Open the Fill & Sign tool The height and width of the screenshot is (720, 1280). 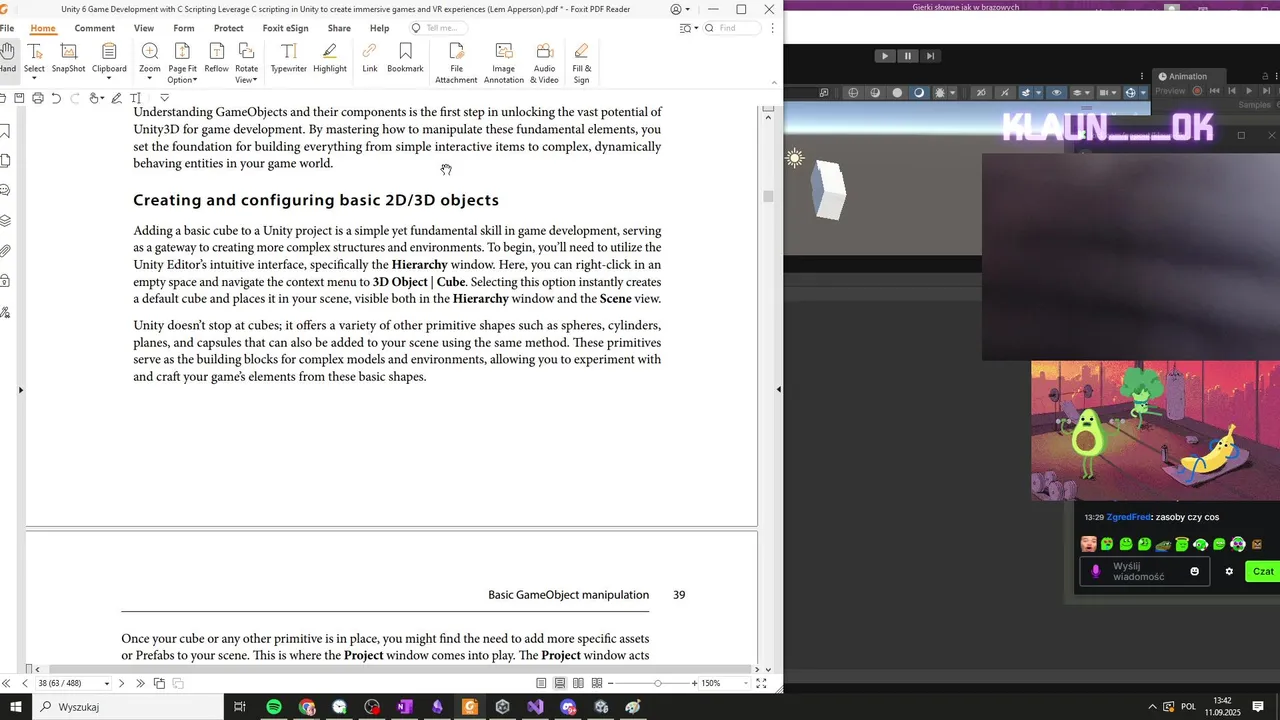pos(581,63)
